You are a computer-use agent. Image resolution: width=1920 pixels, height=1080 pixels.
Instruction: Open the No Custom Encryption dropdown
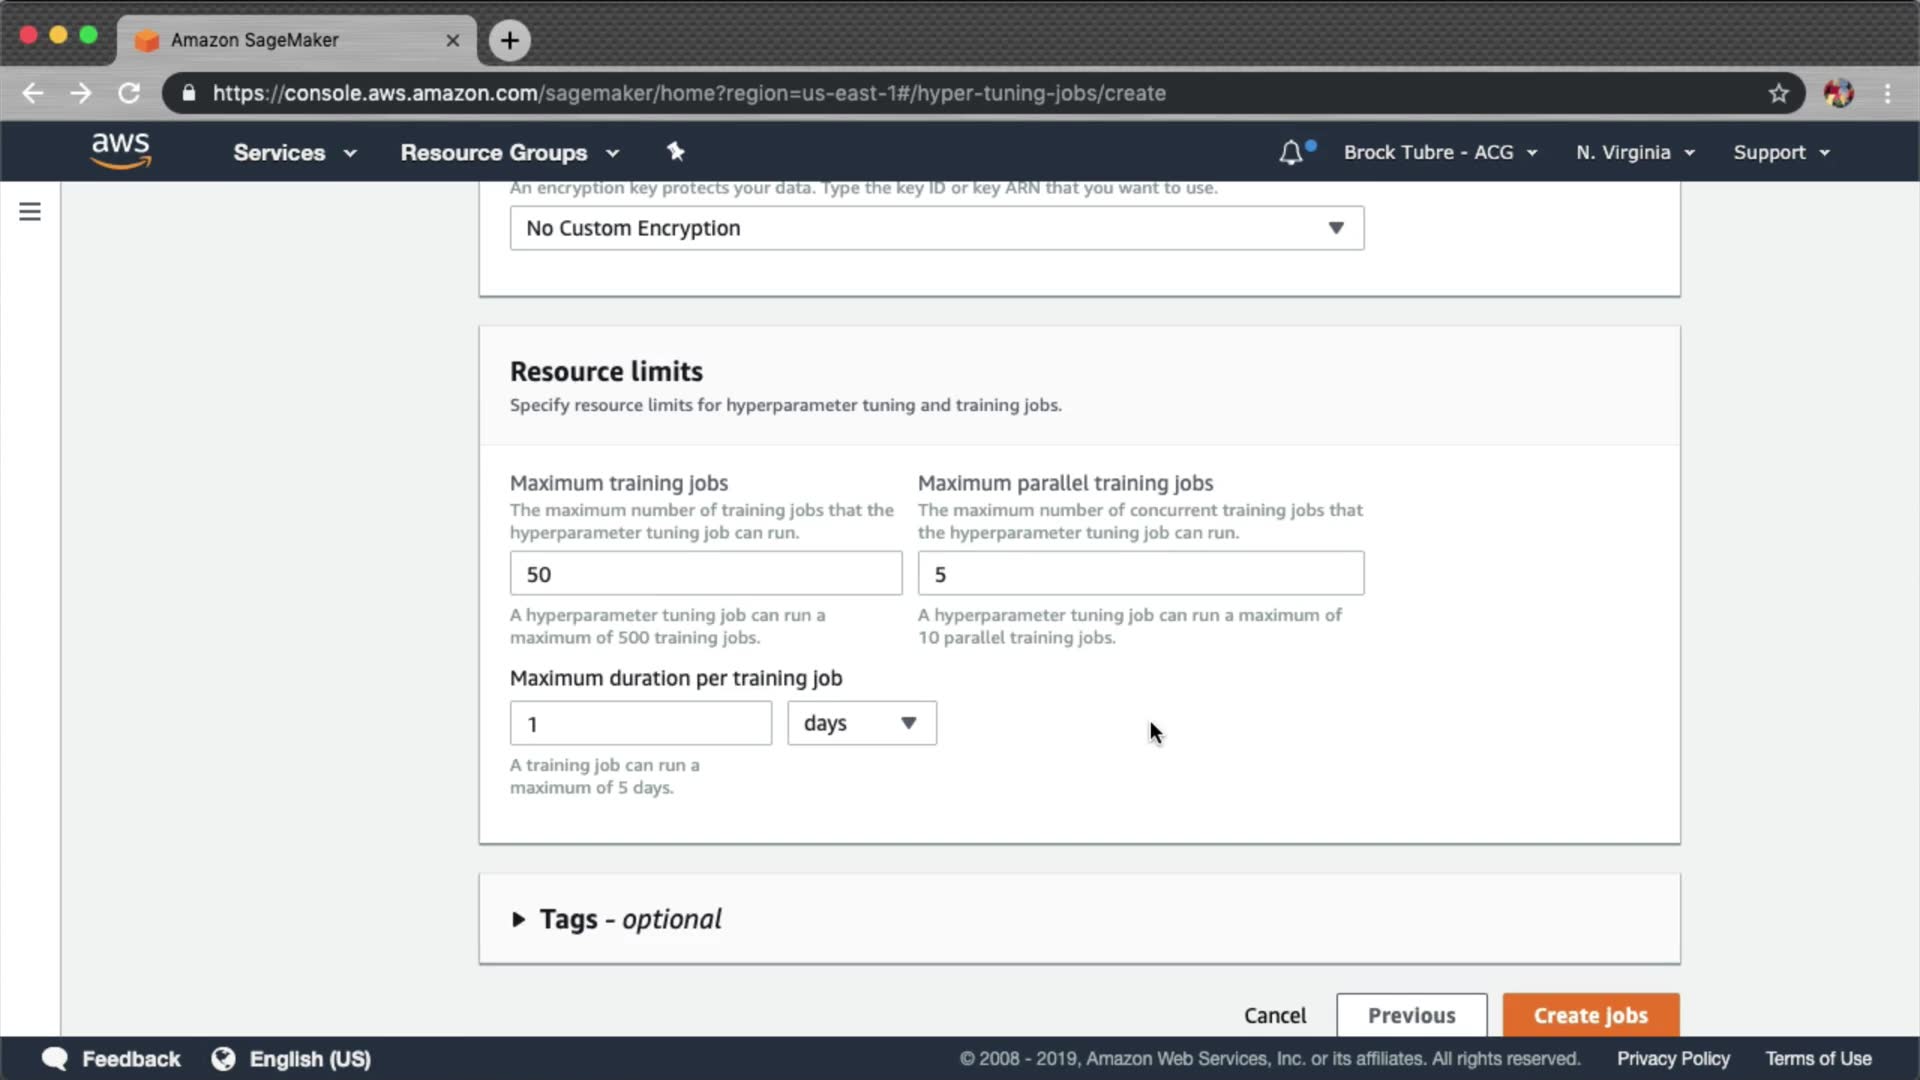(936, 228)
